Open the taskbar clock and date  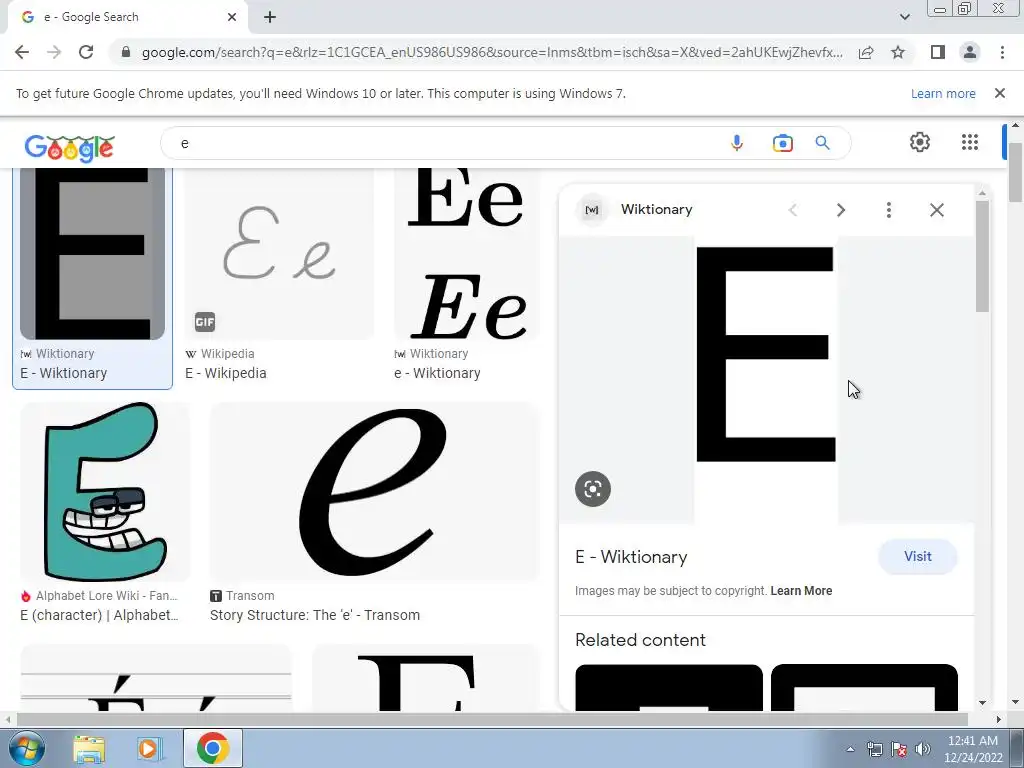[972, 749]
